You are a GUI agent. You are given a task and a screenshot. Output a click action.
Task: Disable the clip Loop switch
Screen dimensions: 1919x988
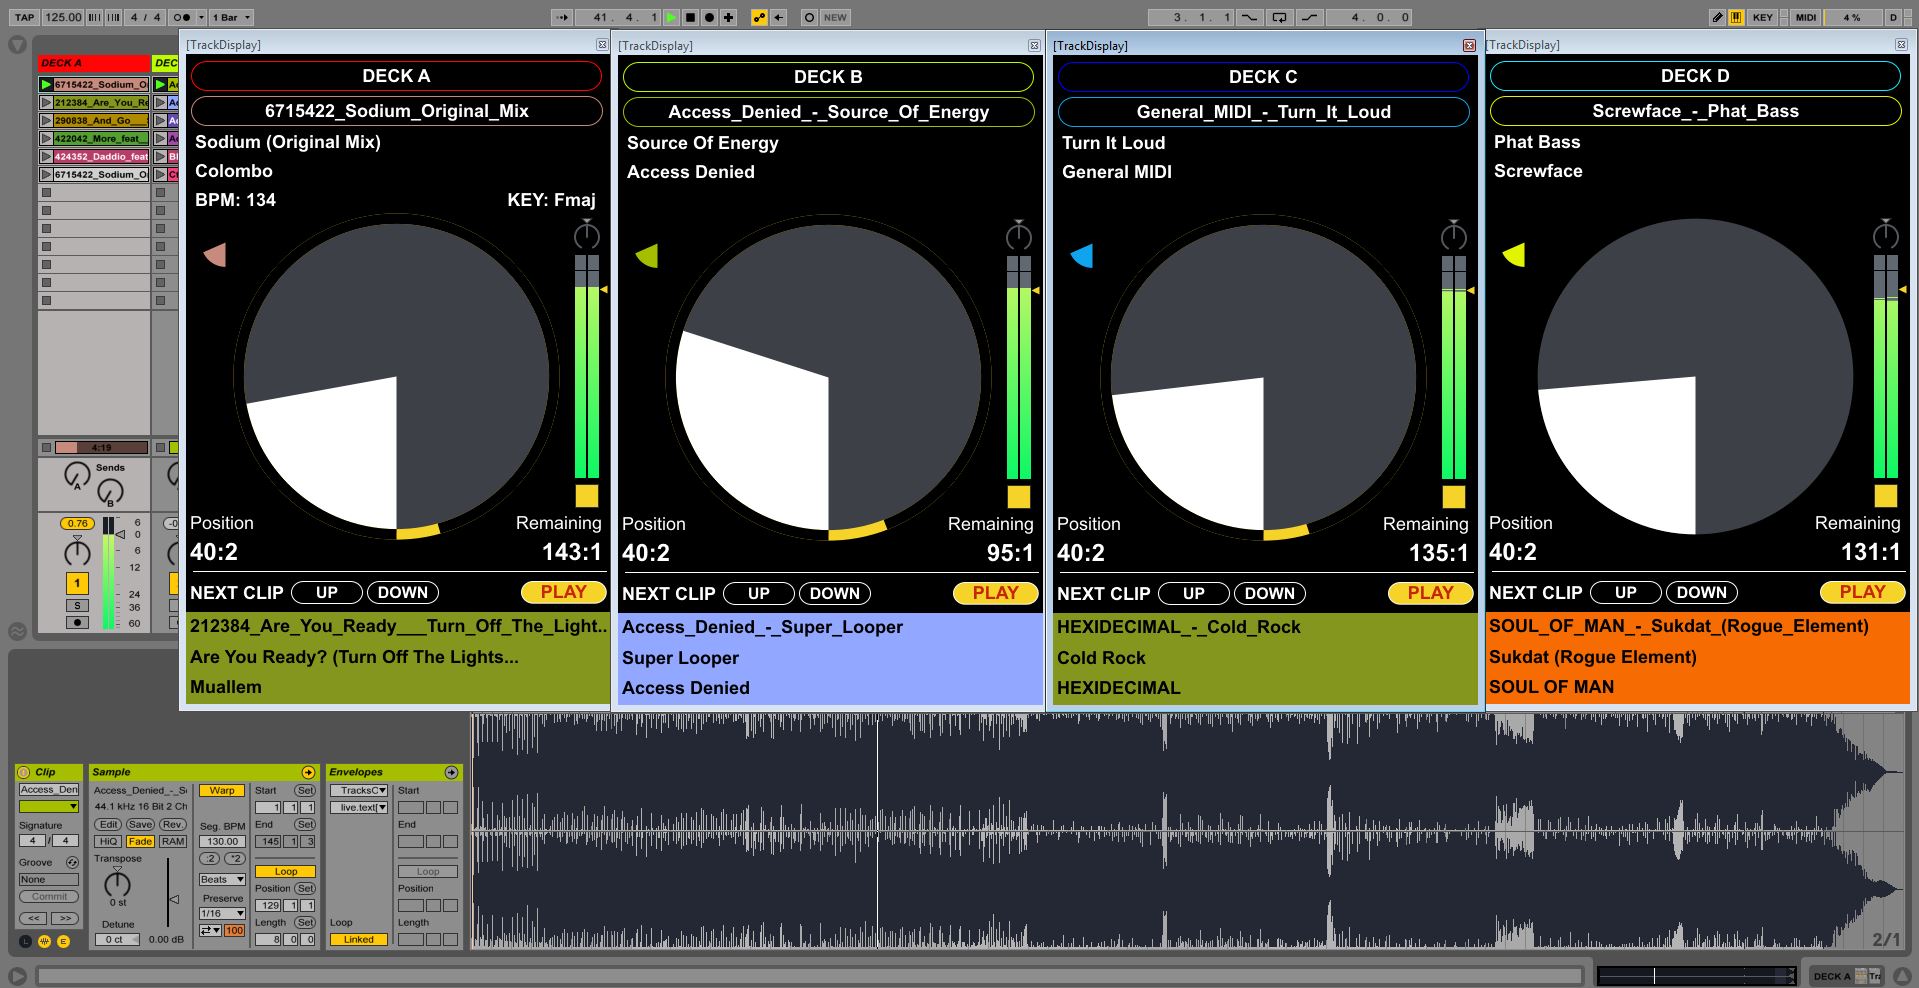point(285,871)
